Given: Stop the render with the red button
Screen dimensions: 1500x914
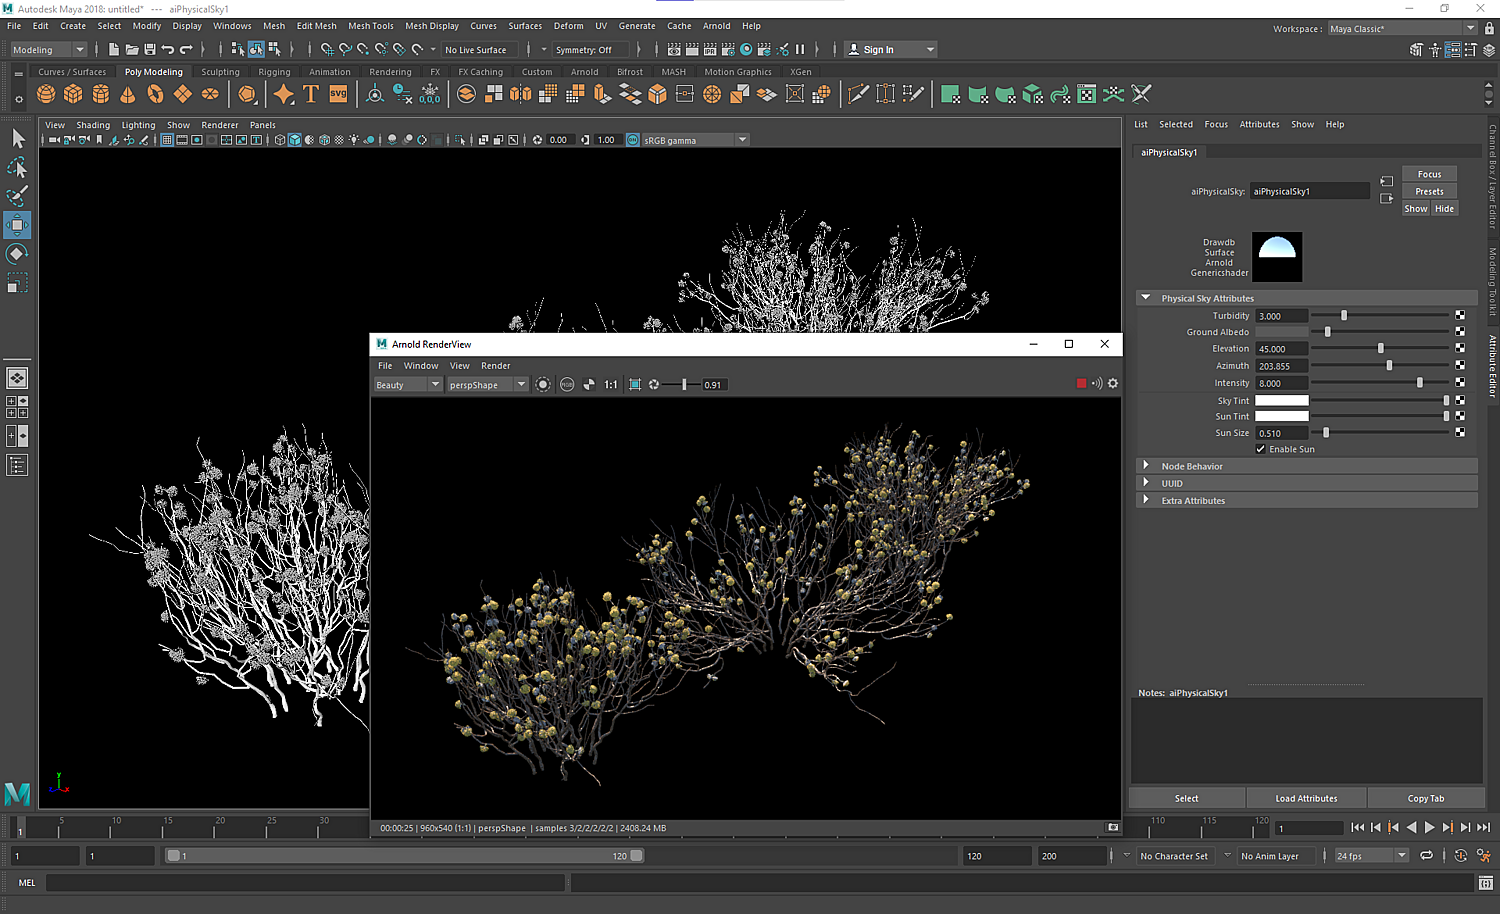Looking at the screenshot, I should click(1081, 384).
